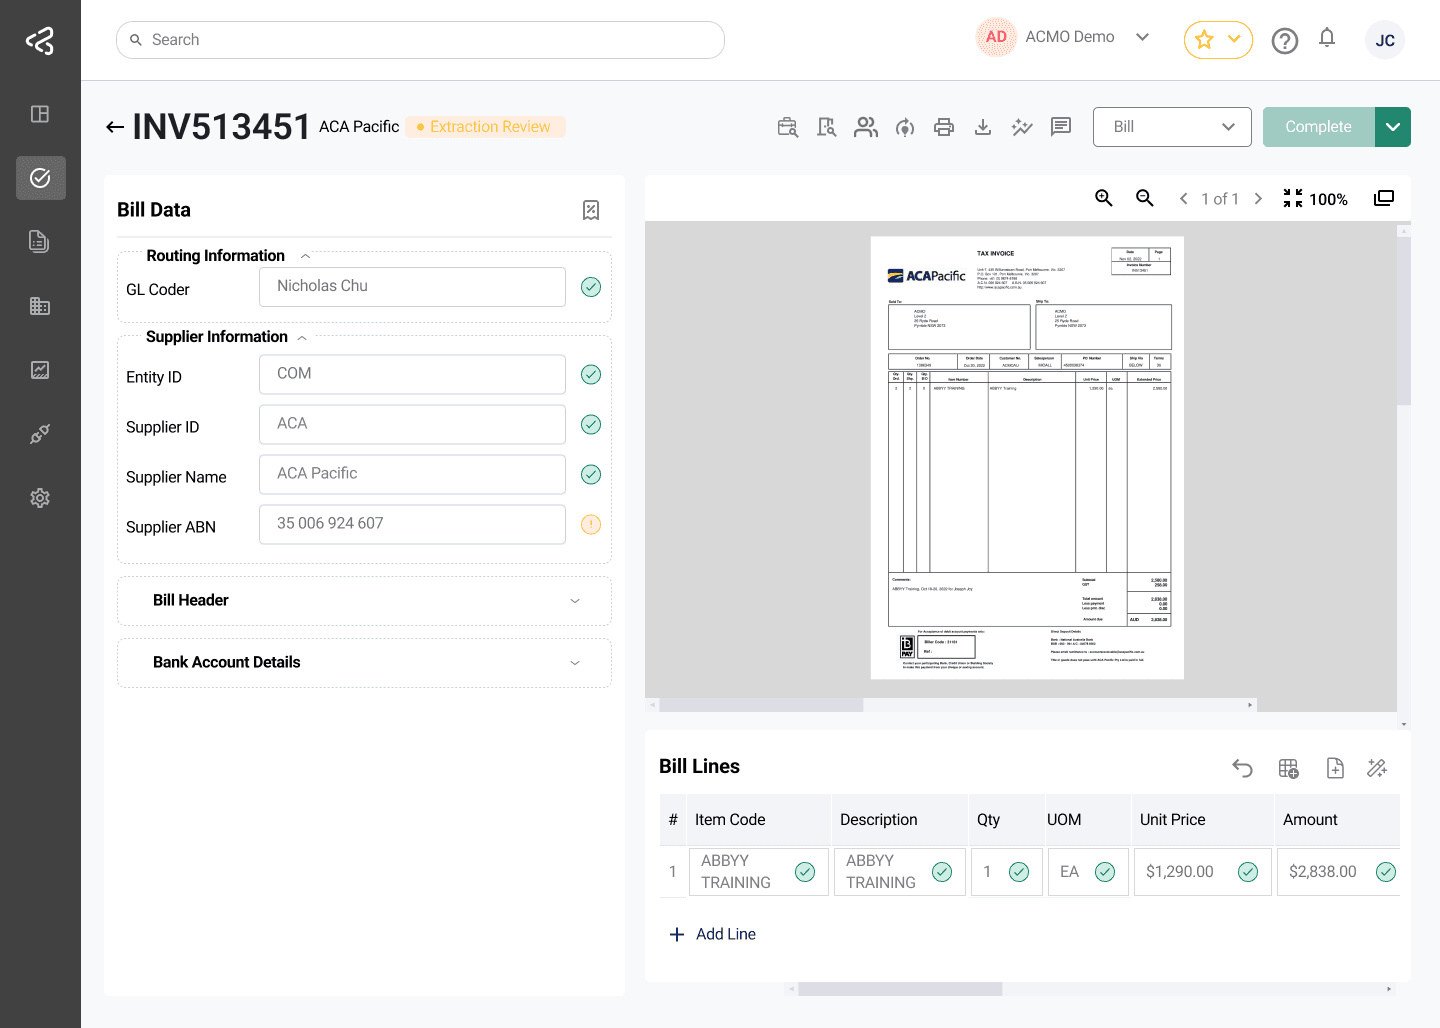
Task: Toggle the Unit Price approval checkmark
Action: click(x=1247, y=872)
